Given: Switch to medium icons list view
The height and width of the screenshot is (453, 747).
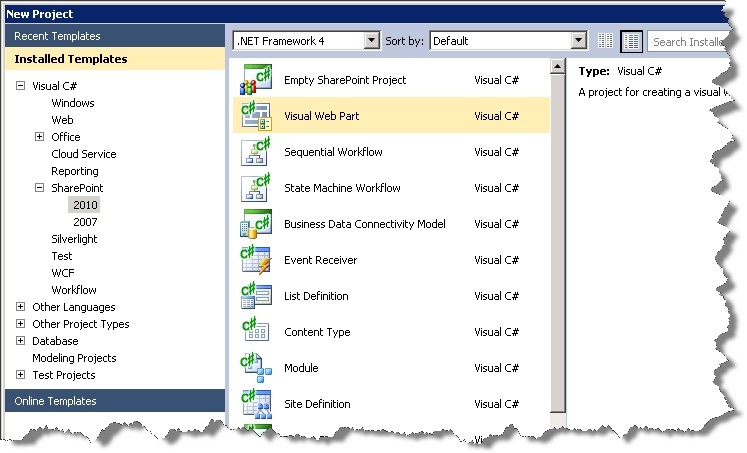Looking at the screenshot, I should point(632,41).
